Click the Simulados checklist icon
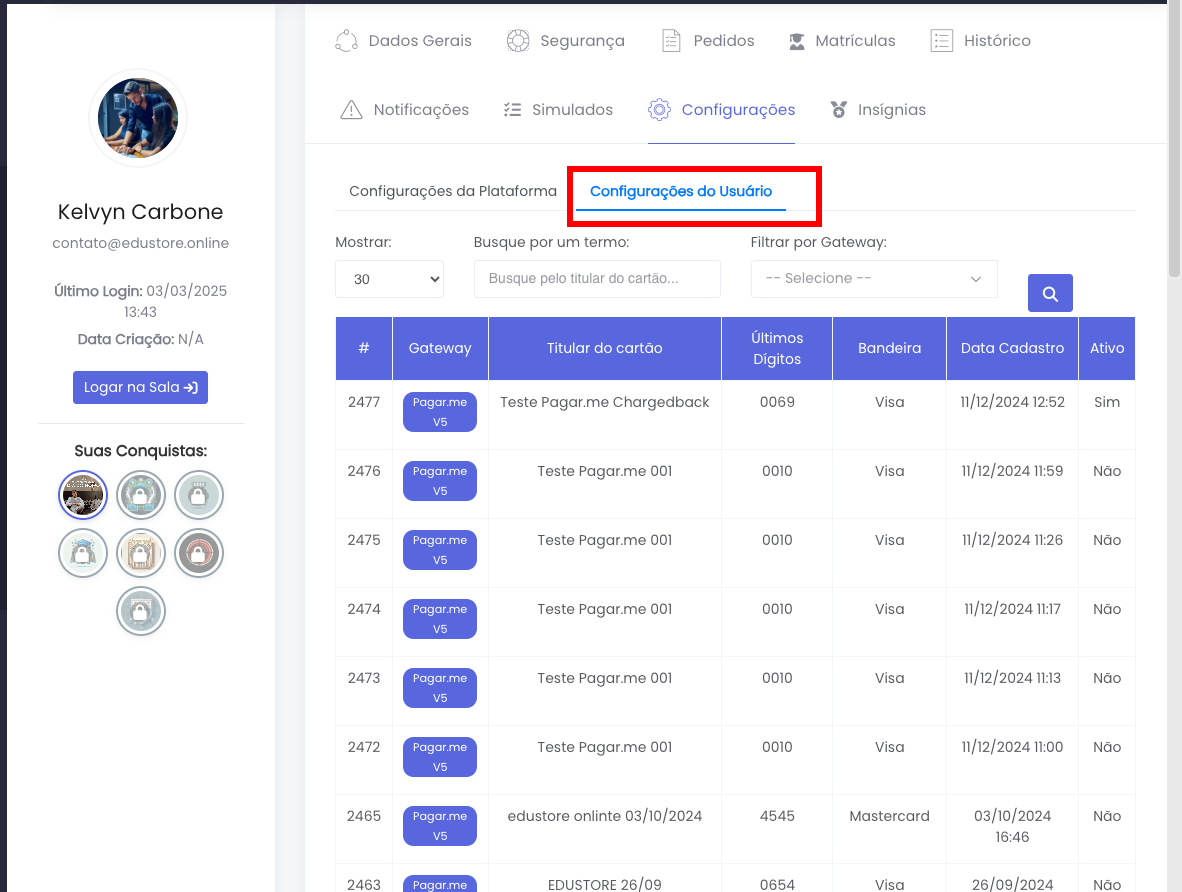This screenshot has width=1182, height=892. tap(512, 110)
